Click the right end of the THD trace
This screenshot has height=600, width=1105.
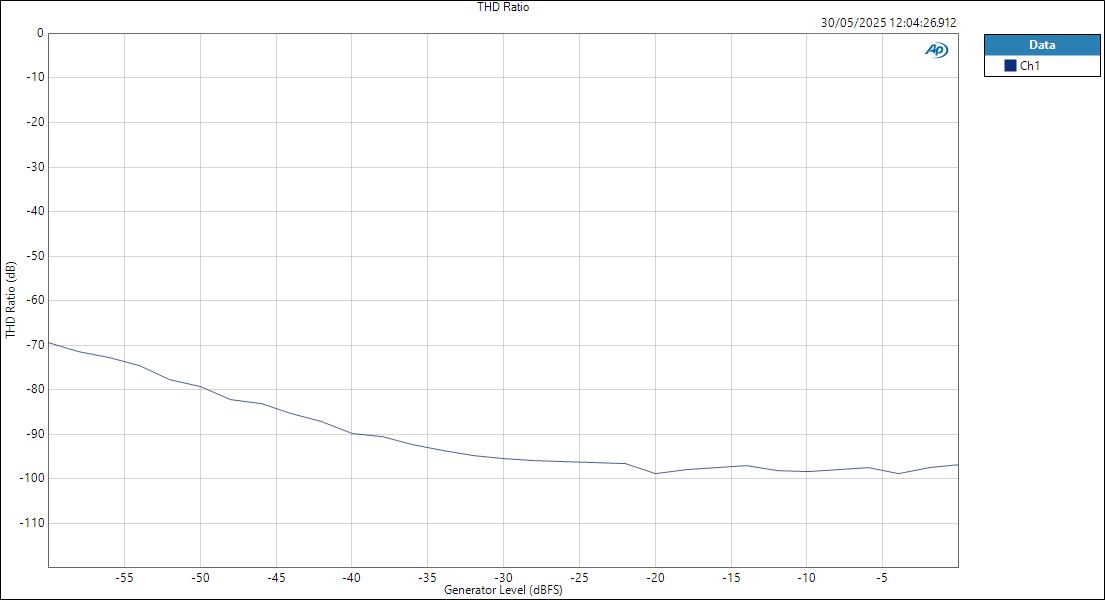coord(958,463)
